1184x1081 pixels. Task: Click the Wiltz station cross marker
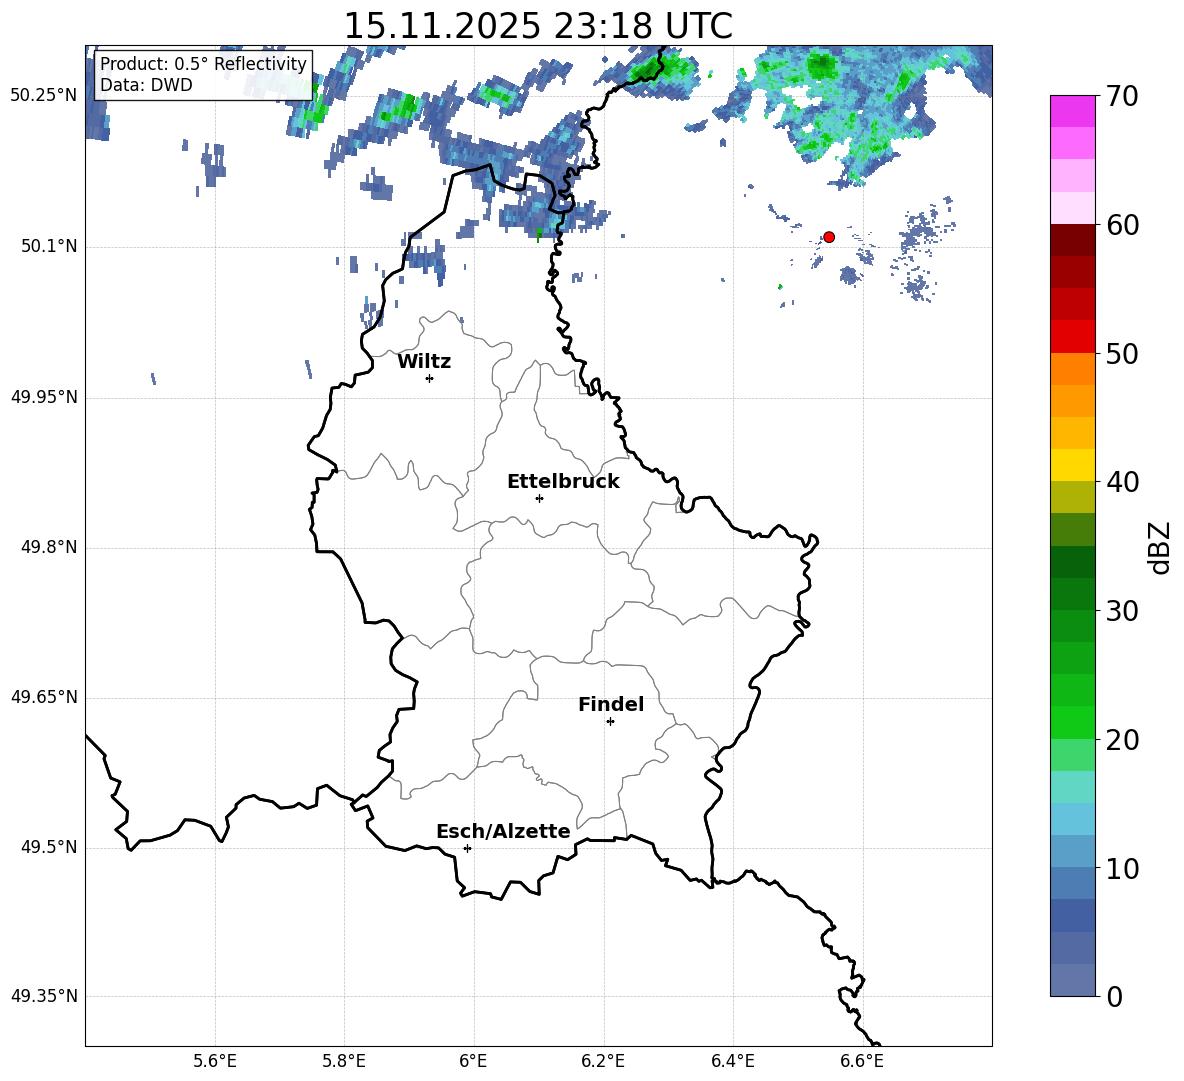pyautogui.click(x=430, y=378)
